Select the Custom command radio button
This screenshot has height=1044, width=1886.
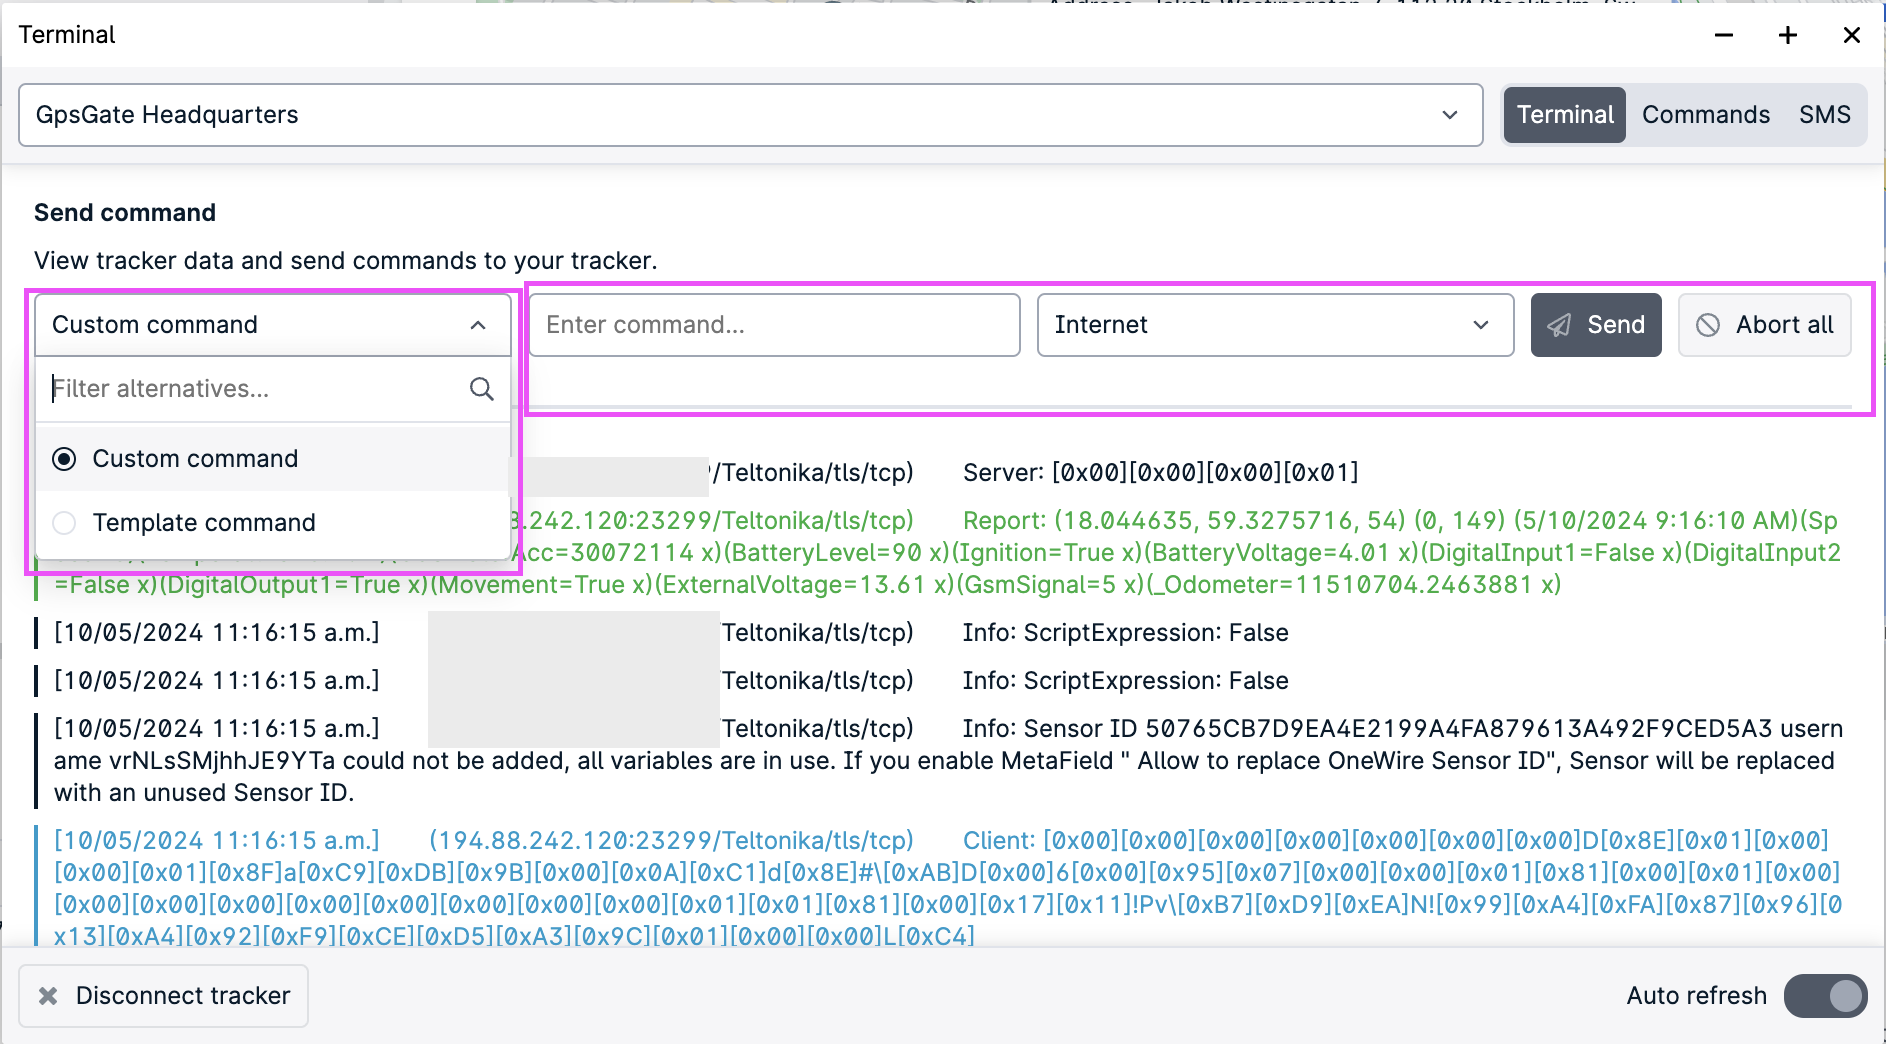[64, 458]
